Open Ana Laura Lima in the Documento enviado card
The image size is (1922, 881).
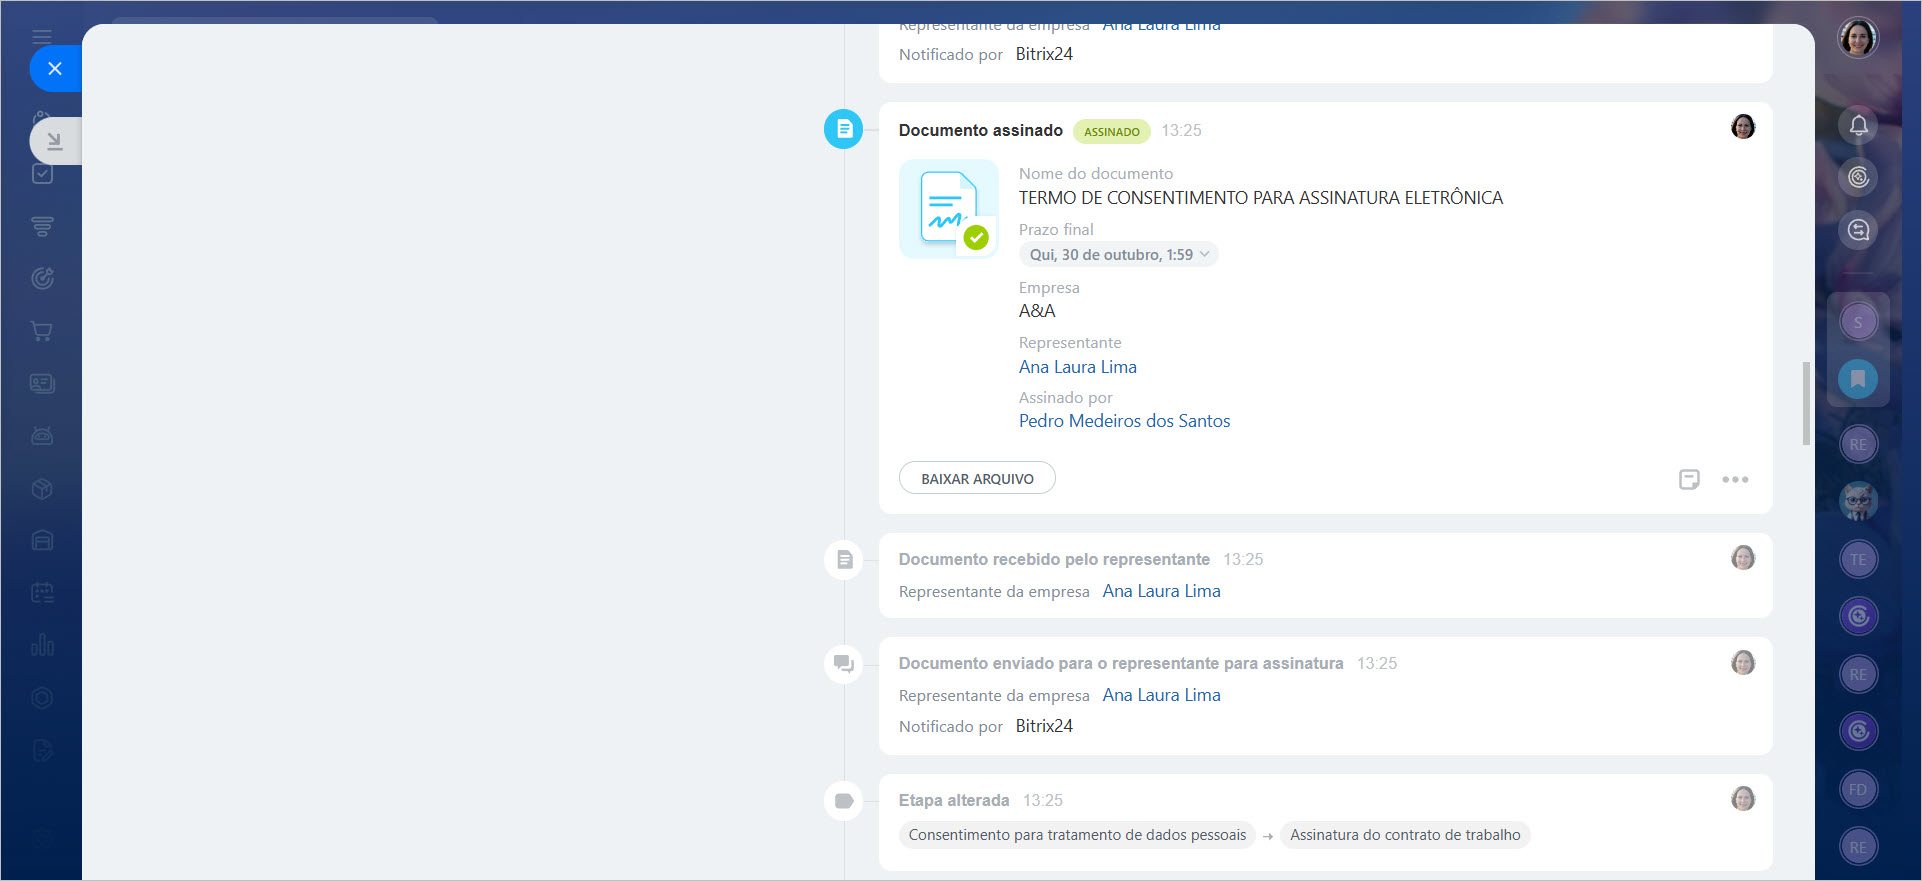point(1161,695)
